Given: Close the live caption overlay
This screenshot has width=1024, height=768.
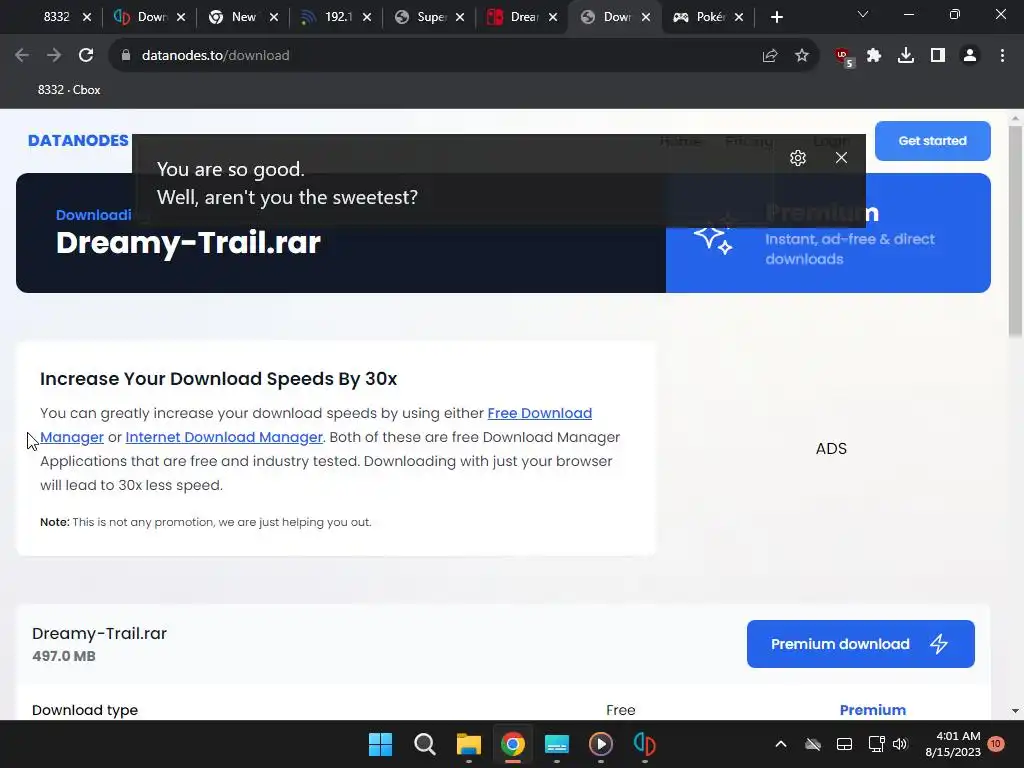Looking at the screenshot, I should pyautogui.click(x=841, y=158).
